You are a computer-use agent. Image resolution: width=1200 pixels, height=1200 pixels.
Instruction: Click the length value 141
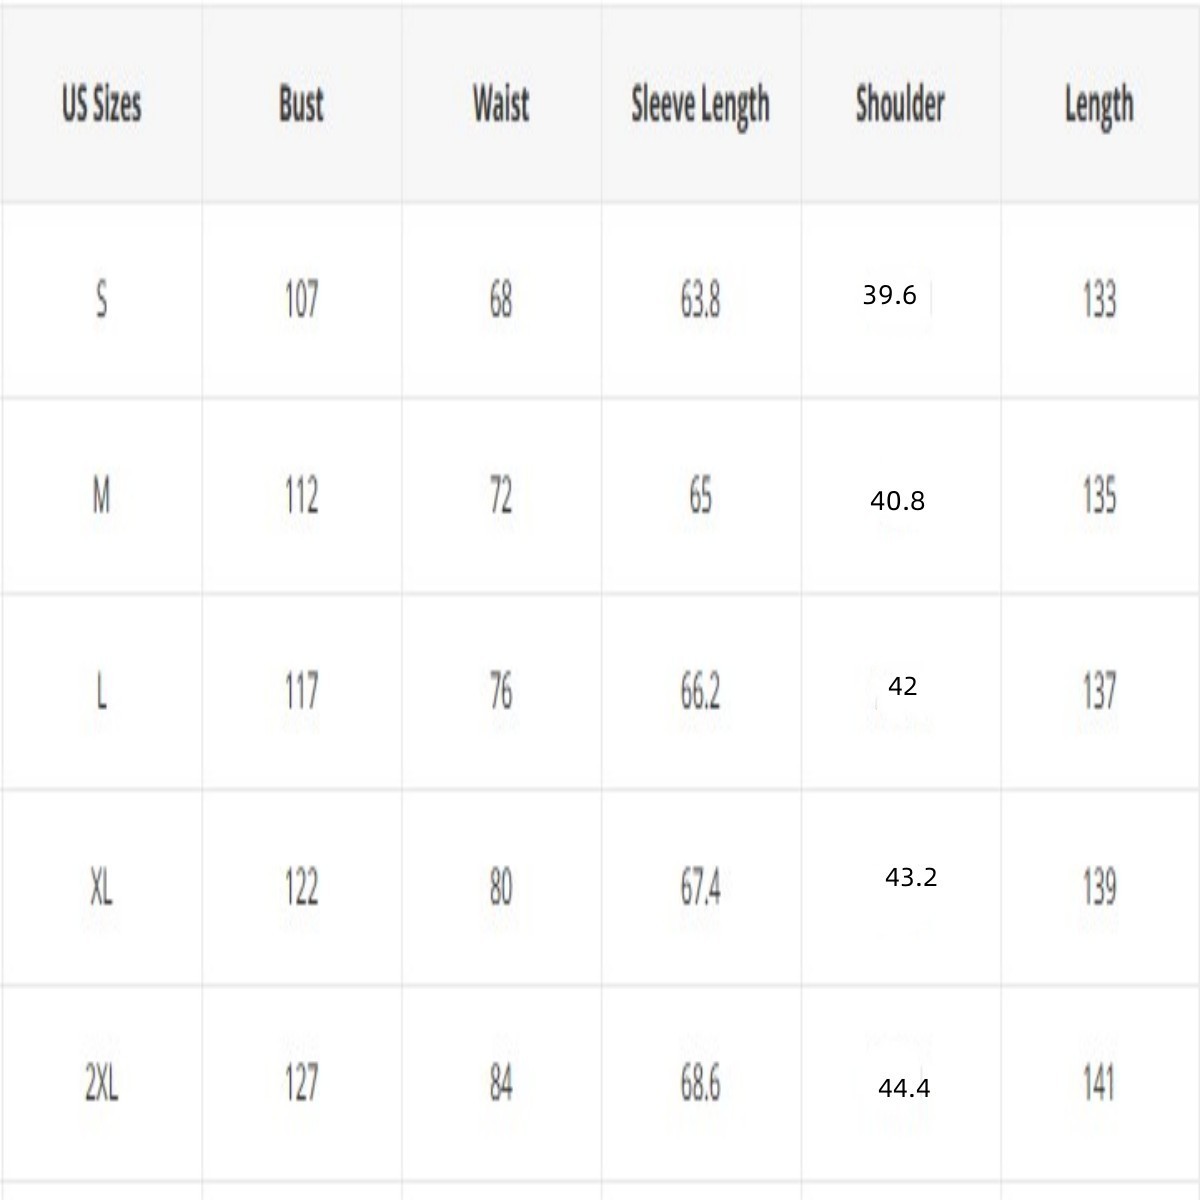point(1099,1083)
